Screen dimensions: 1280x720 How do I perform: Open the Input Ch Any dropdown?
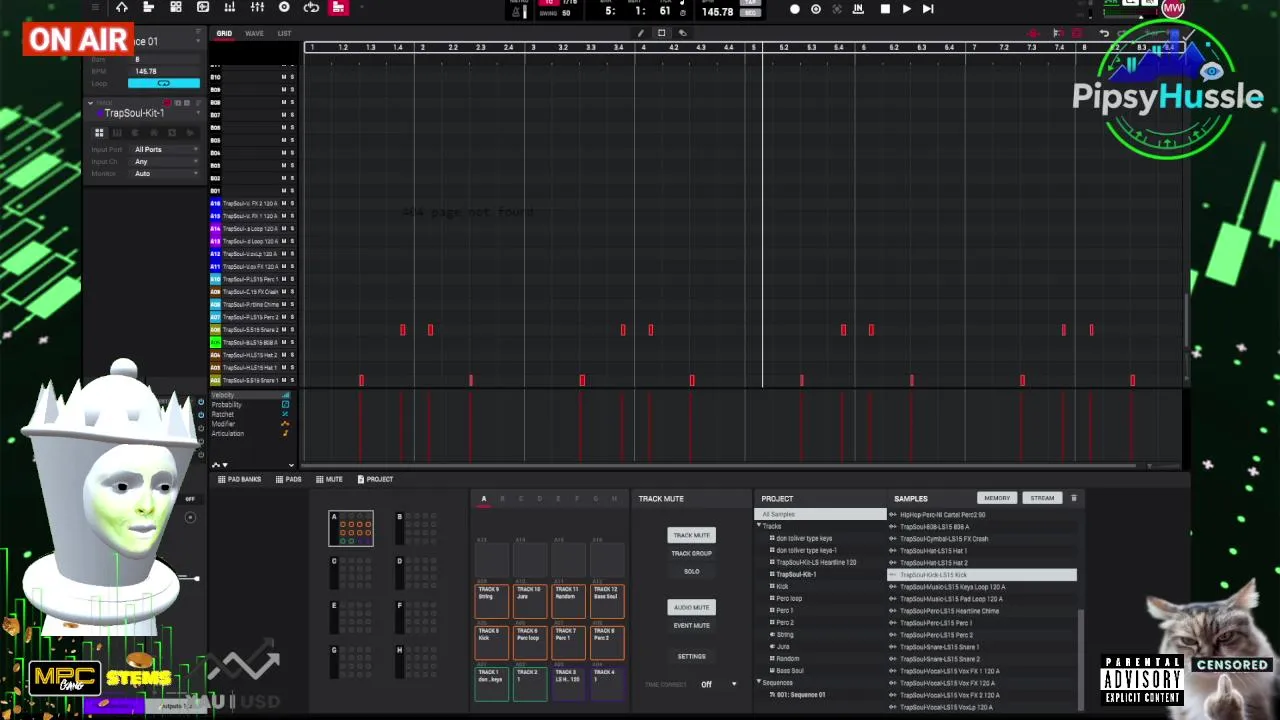click(166, 162)
